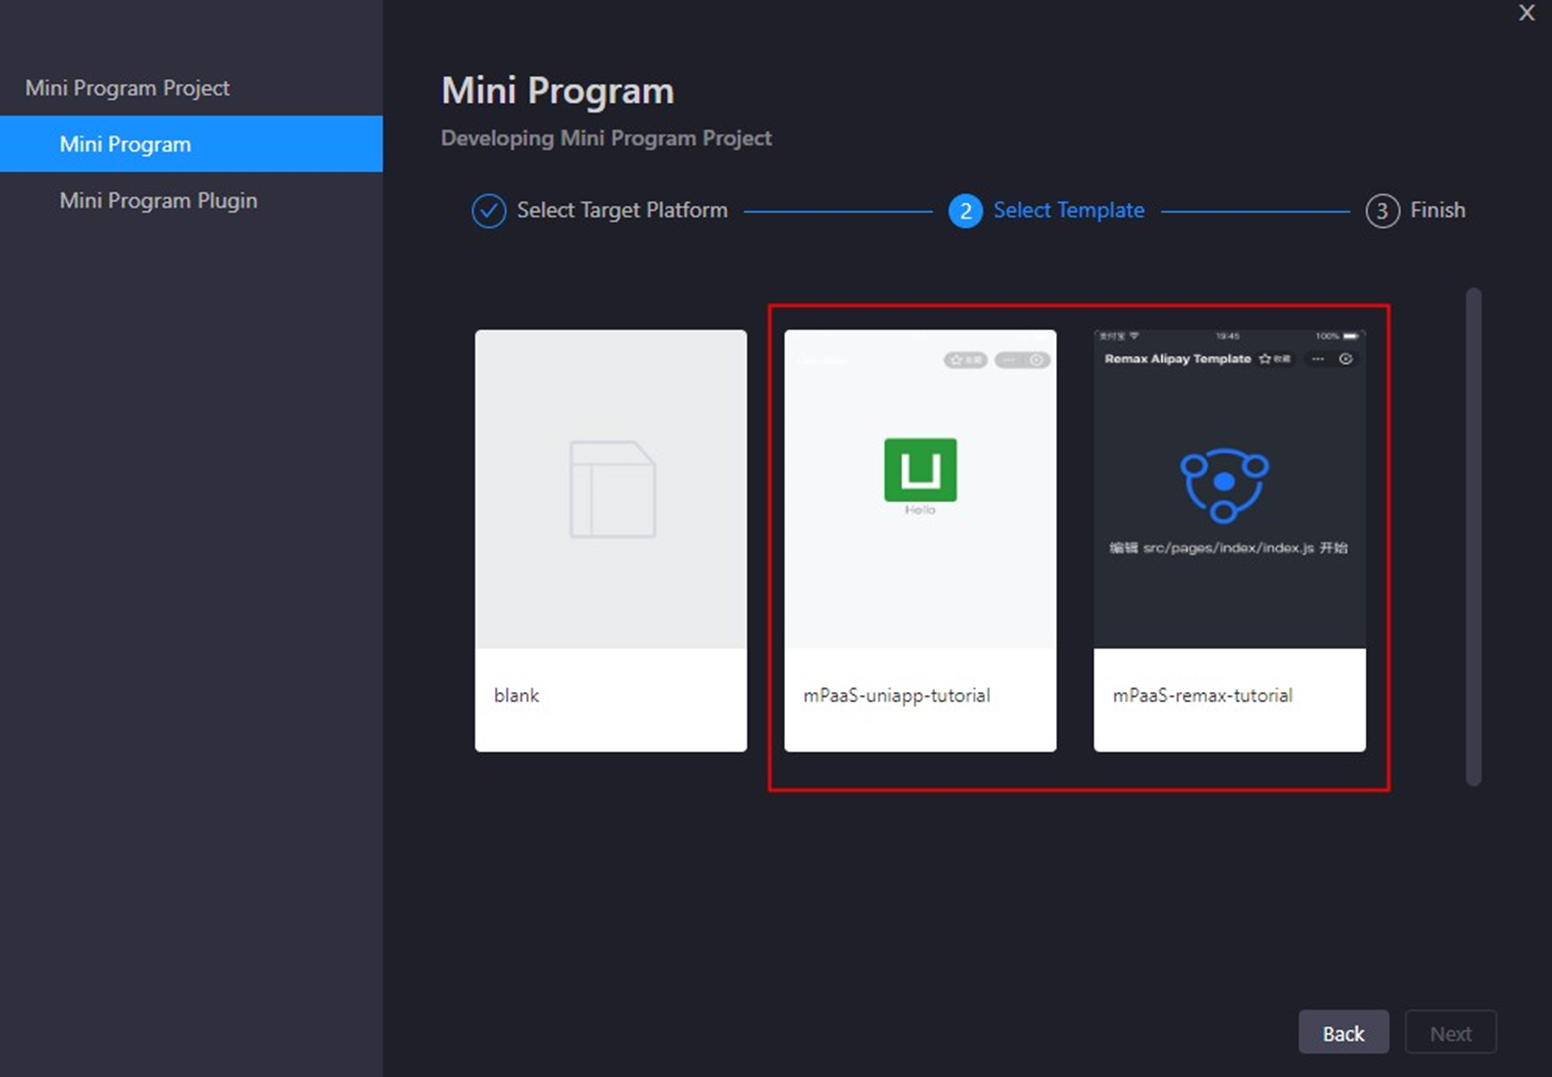This screenshot has width=1552, height=1077.
Task: Select the src/pages/index/index.js hint text
Action: tap(1228, 547)
